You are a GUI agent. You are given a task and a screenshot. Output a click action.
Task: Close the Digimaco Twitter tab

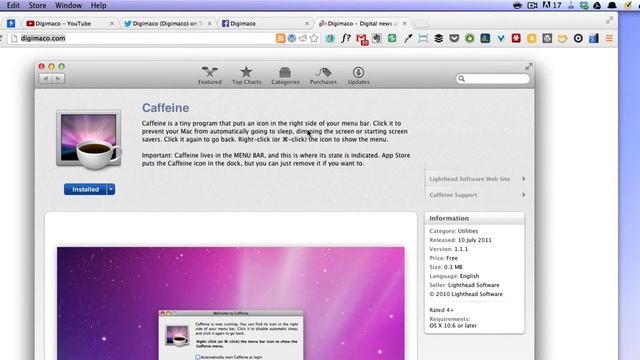[209, 24]
